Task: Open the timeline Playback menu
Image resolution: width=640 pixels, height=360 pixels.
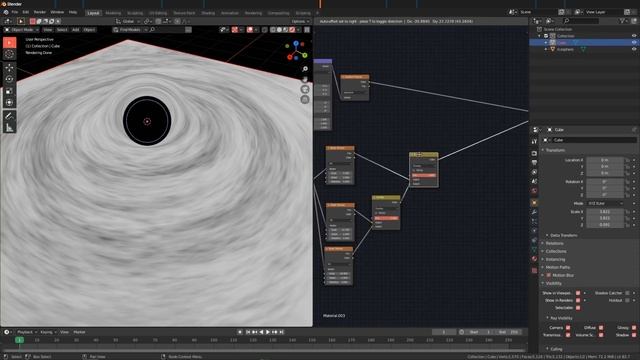Action: (27, 332)
